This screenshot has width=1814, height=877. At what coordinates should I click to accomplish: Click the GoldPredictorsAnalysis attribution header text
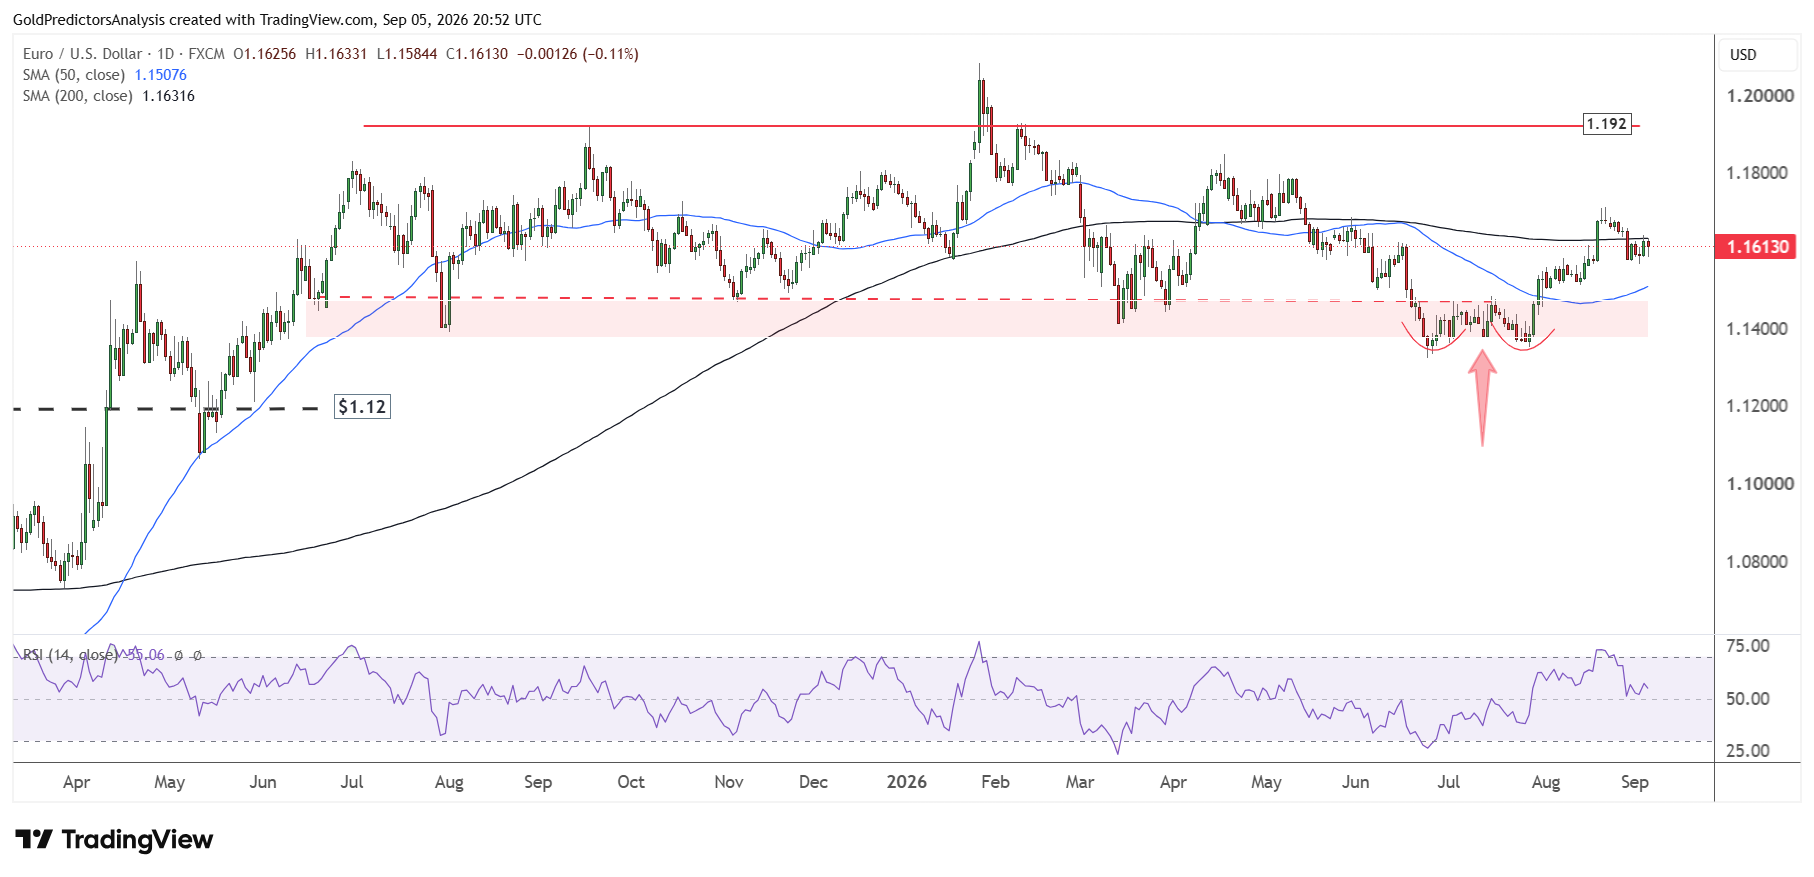pyautogui.click(x=277, y=19)
